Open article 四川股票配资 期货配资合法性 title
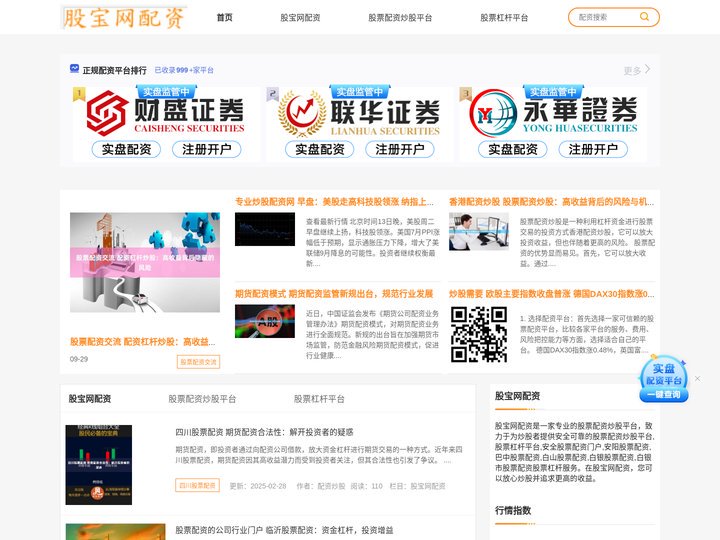Image resolution: width=720 pixels, height=540 pixels. [264, 432]
